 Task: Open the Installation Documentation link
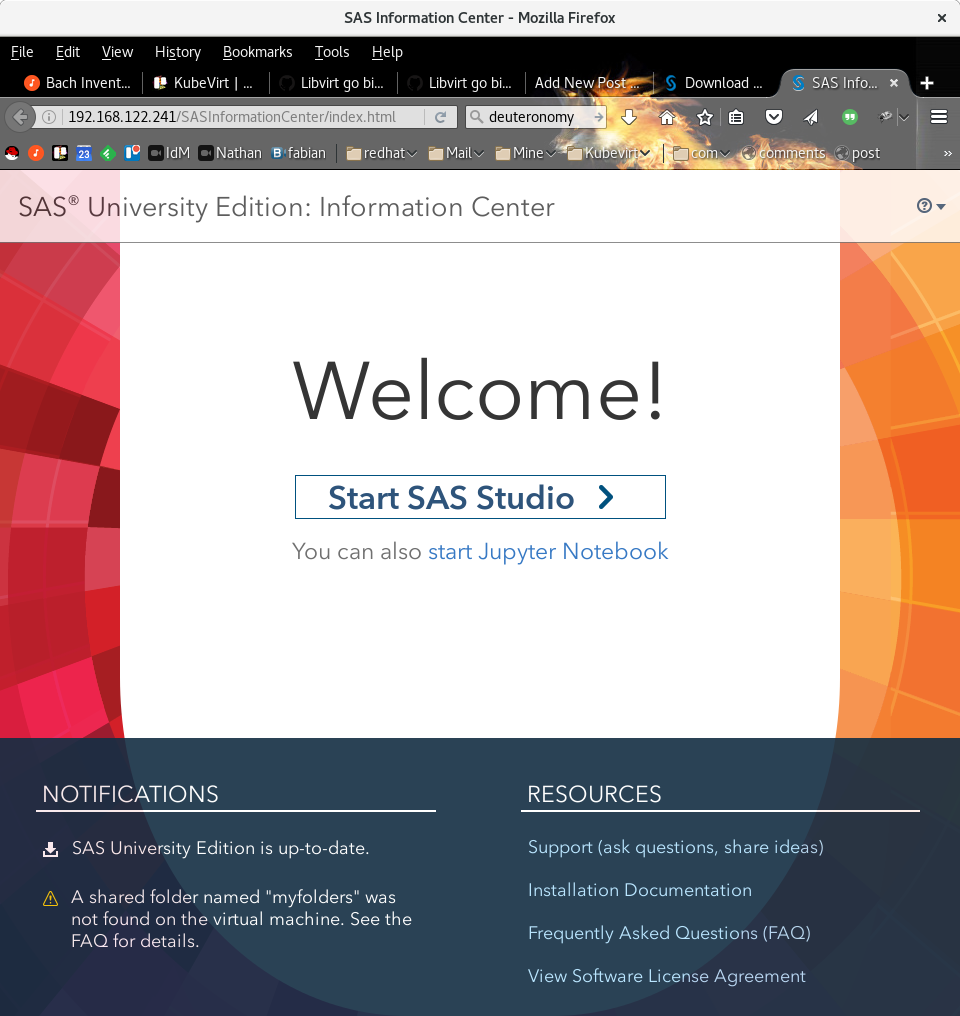pyautogui.click(x=640, y=890)
